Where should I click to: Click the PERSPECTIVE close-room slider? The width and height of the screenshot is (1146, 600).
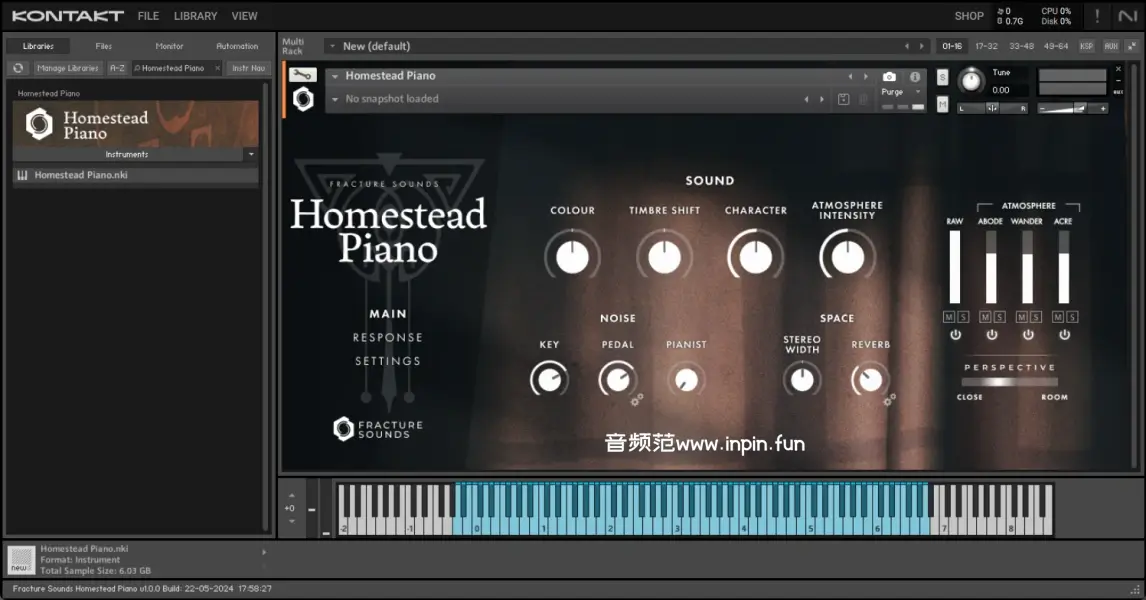tap(1009, 381)
